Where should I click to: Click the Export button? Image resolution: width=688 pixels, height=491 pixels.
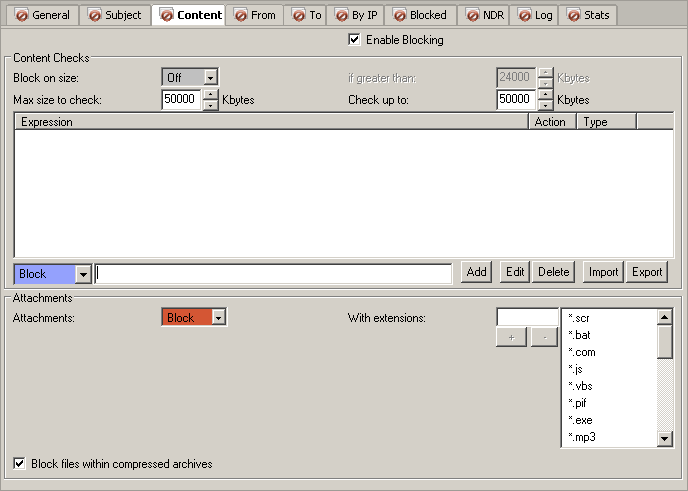pyautogui.click(x=647, y=272)
